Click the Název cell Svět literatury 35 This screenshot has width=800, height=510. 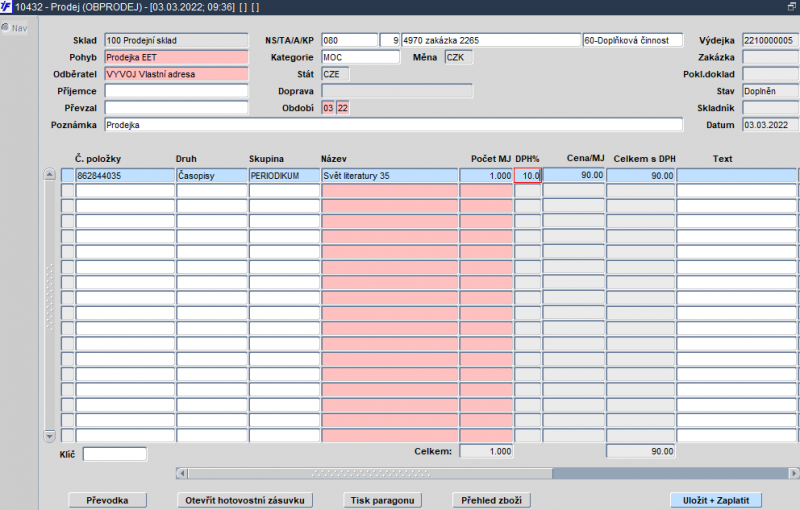[x=389, y=175]
